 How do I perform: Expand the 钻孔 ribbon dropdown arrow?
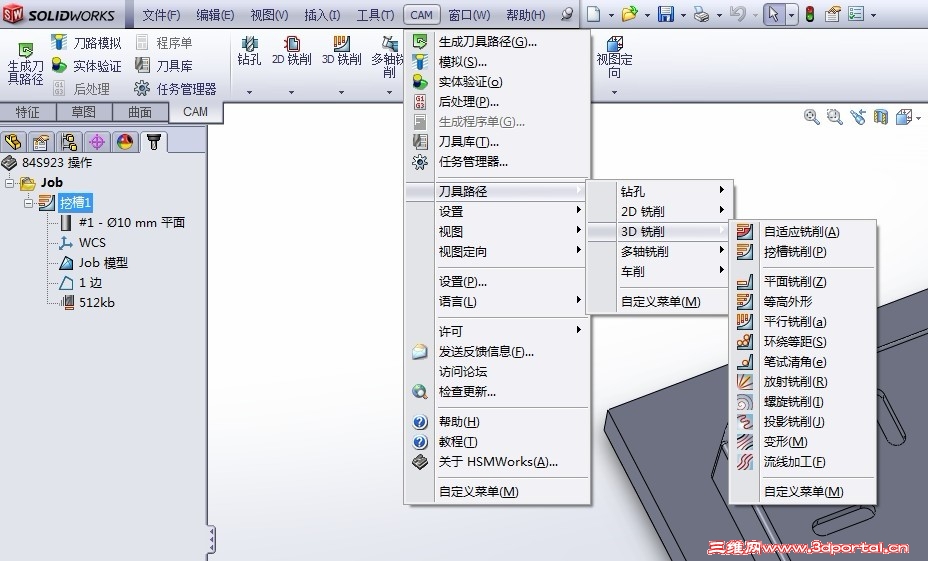click(249, 92)
